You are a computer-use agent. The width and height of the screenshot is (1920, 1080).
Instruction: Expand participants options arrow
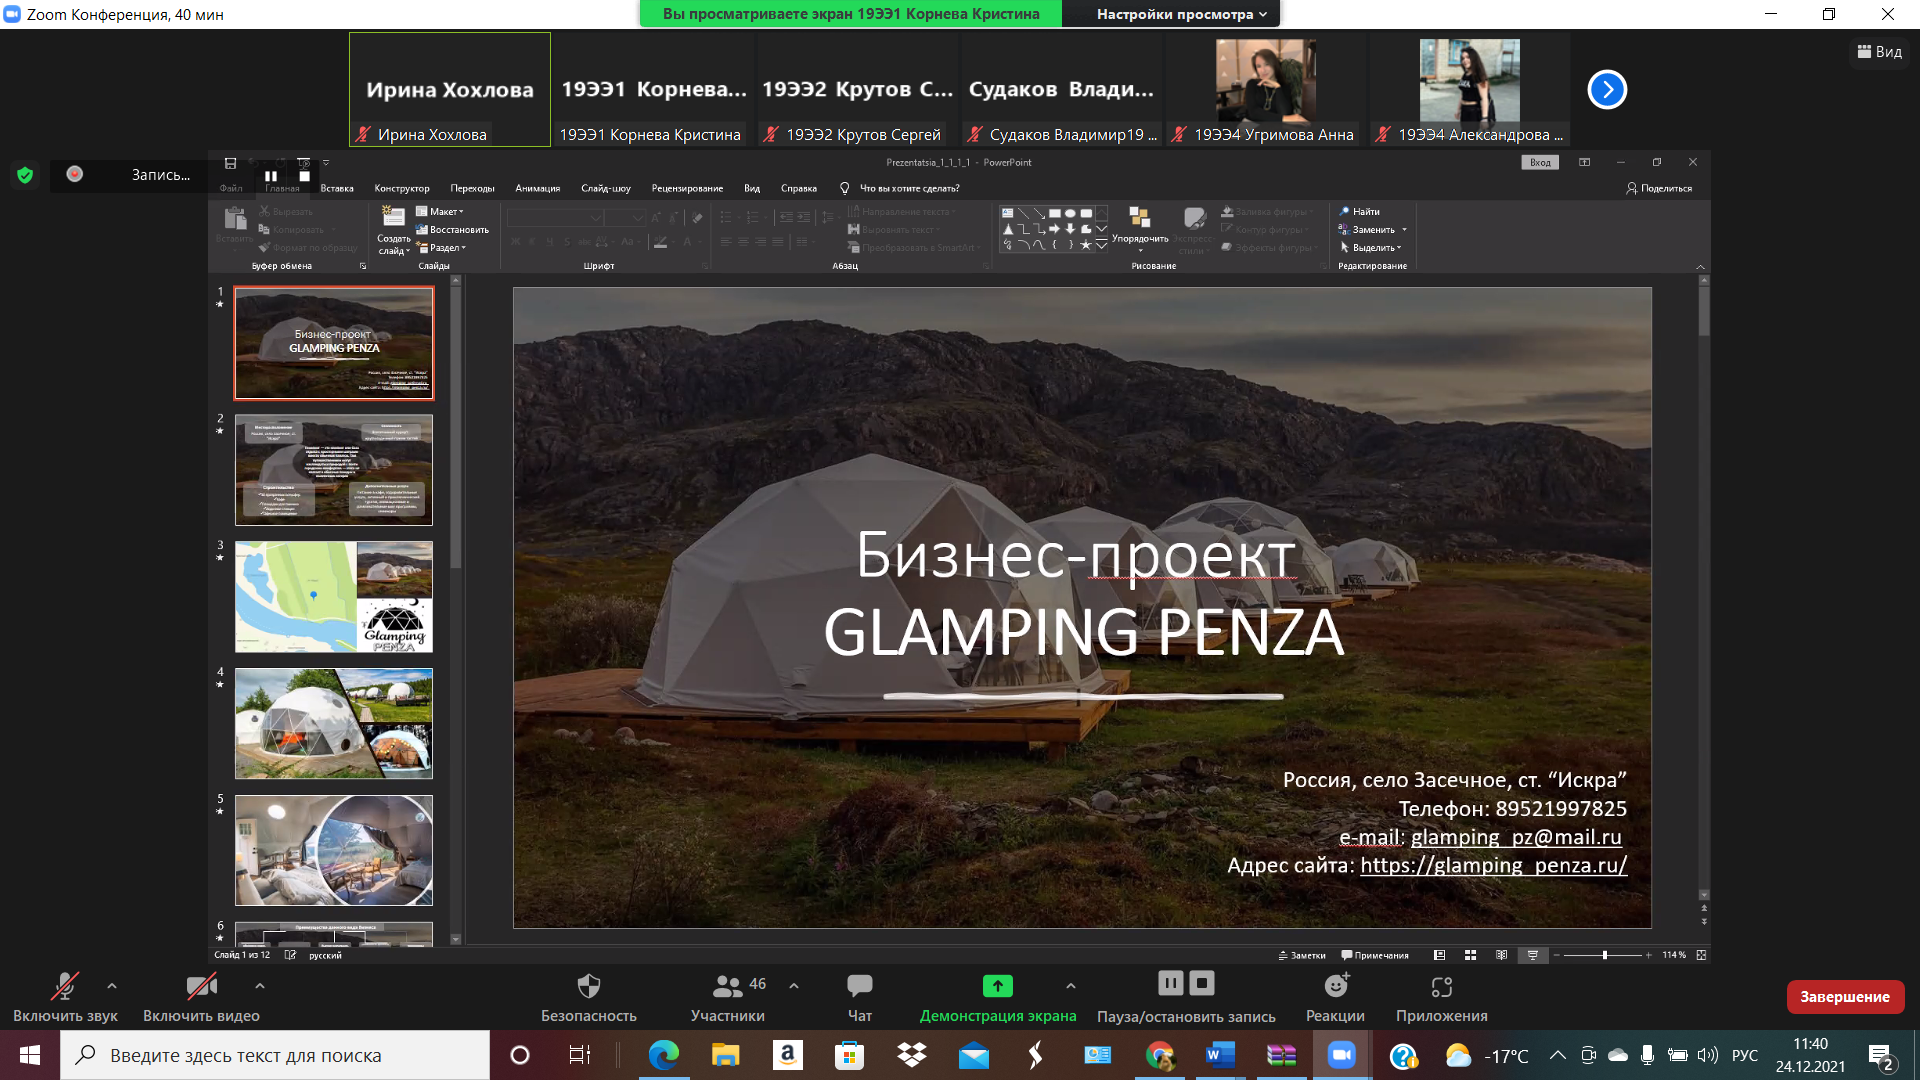794,986
